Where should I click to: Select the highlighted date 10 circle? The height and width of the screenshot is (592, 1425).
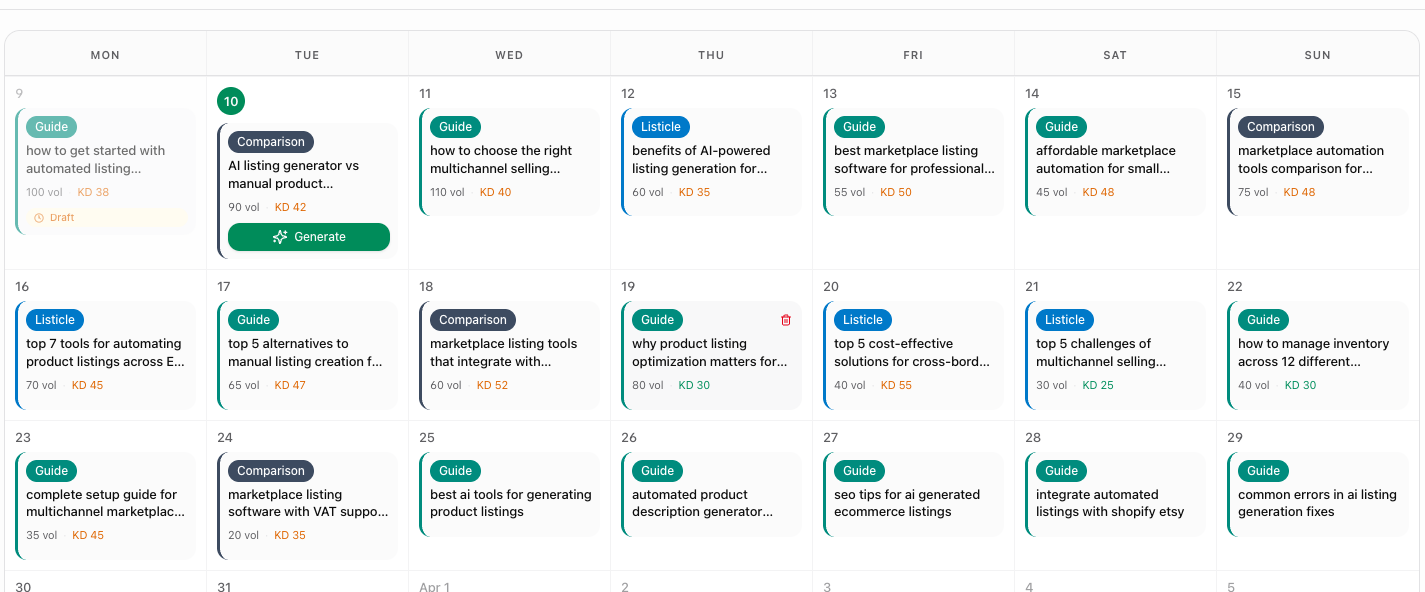coord(231,101)
